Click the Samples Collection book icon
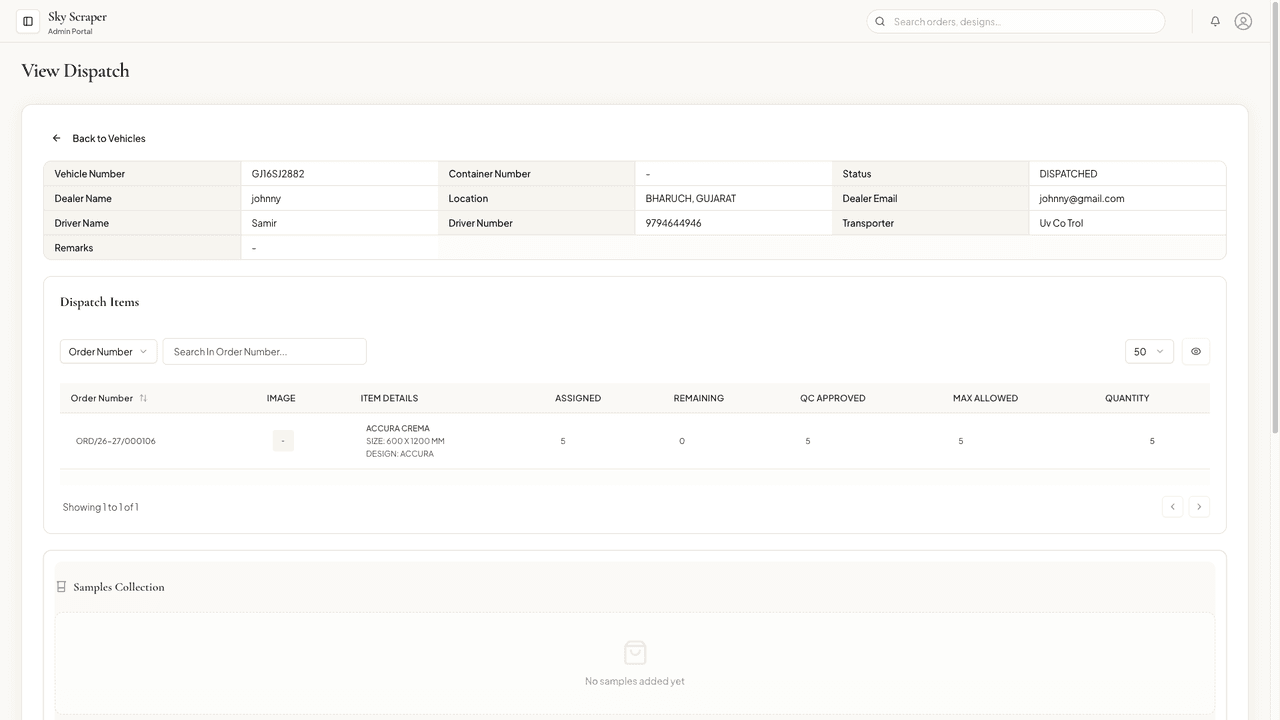This screenshot has height=720, width=1280. 61,587
